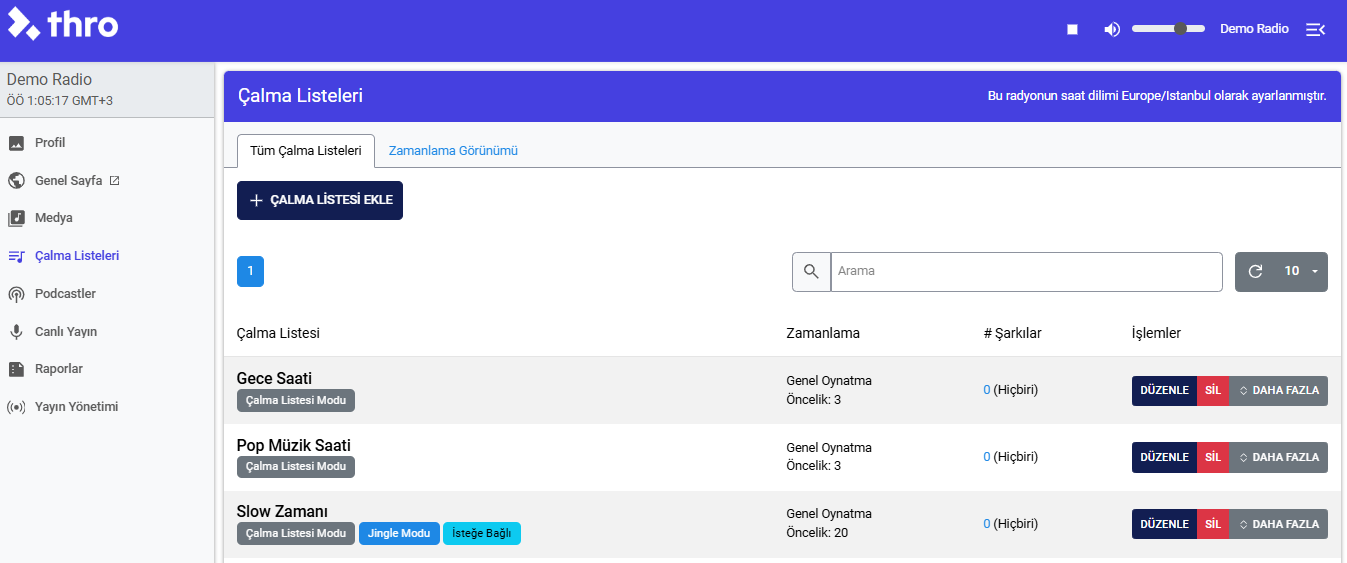Image resolution: width=1347 pixels, height=563 pixels.
Task: Click the İsteğe Bağlı badge on Slow Zamanı
Action: 482,534
